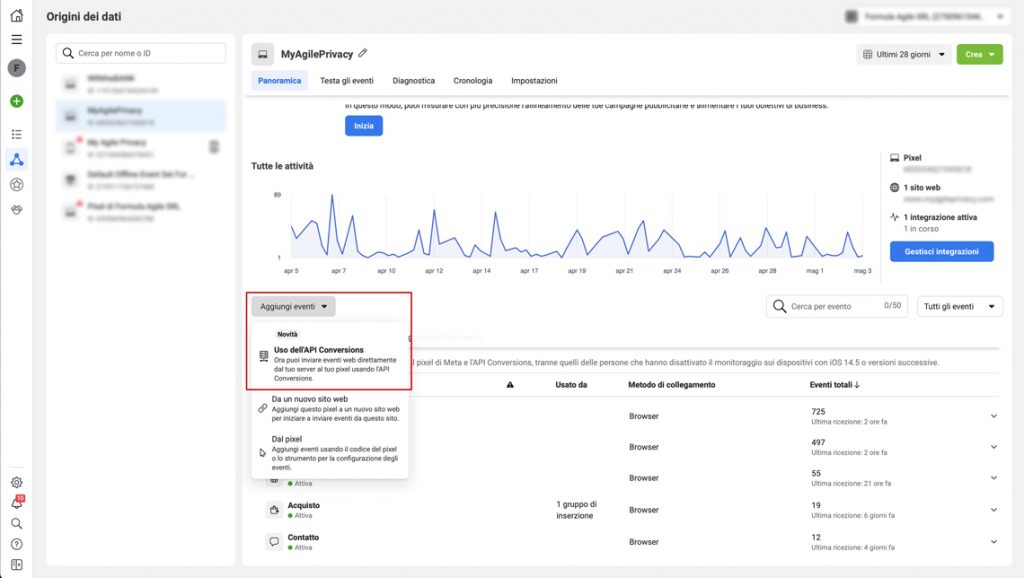
Task: Click the F profile avatar in sidebar
Action: pos(15,65)
